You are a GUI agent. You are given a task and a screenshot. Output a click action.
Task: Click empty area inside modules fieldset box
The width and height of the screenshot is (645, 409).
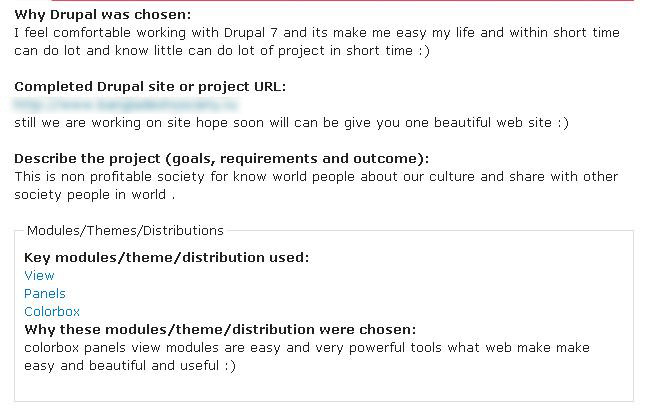[411, 385]
